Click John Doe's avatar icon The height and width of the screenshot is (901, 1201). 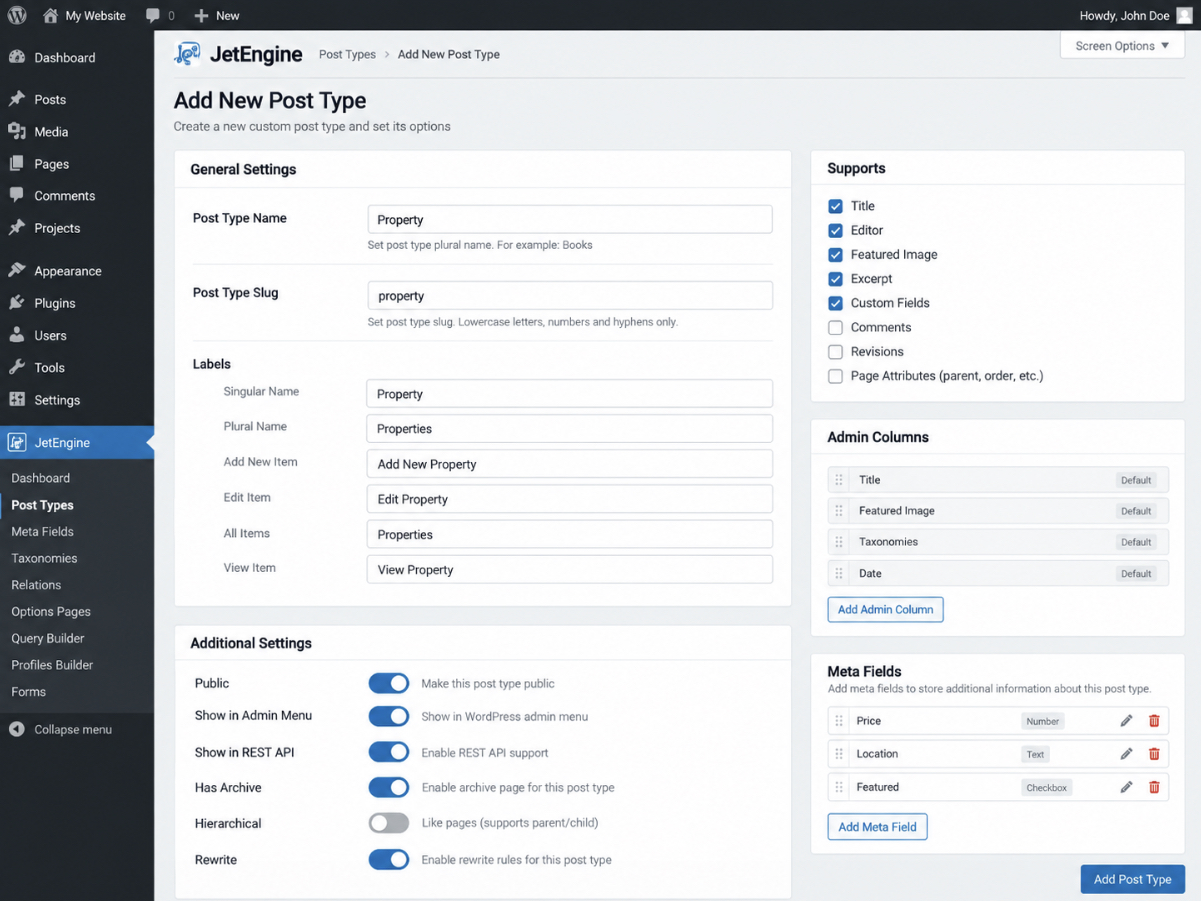click(x=1184, y=15)
